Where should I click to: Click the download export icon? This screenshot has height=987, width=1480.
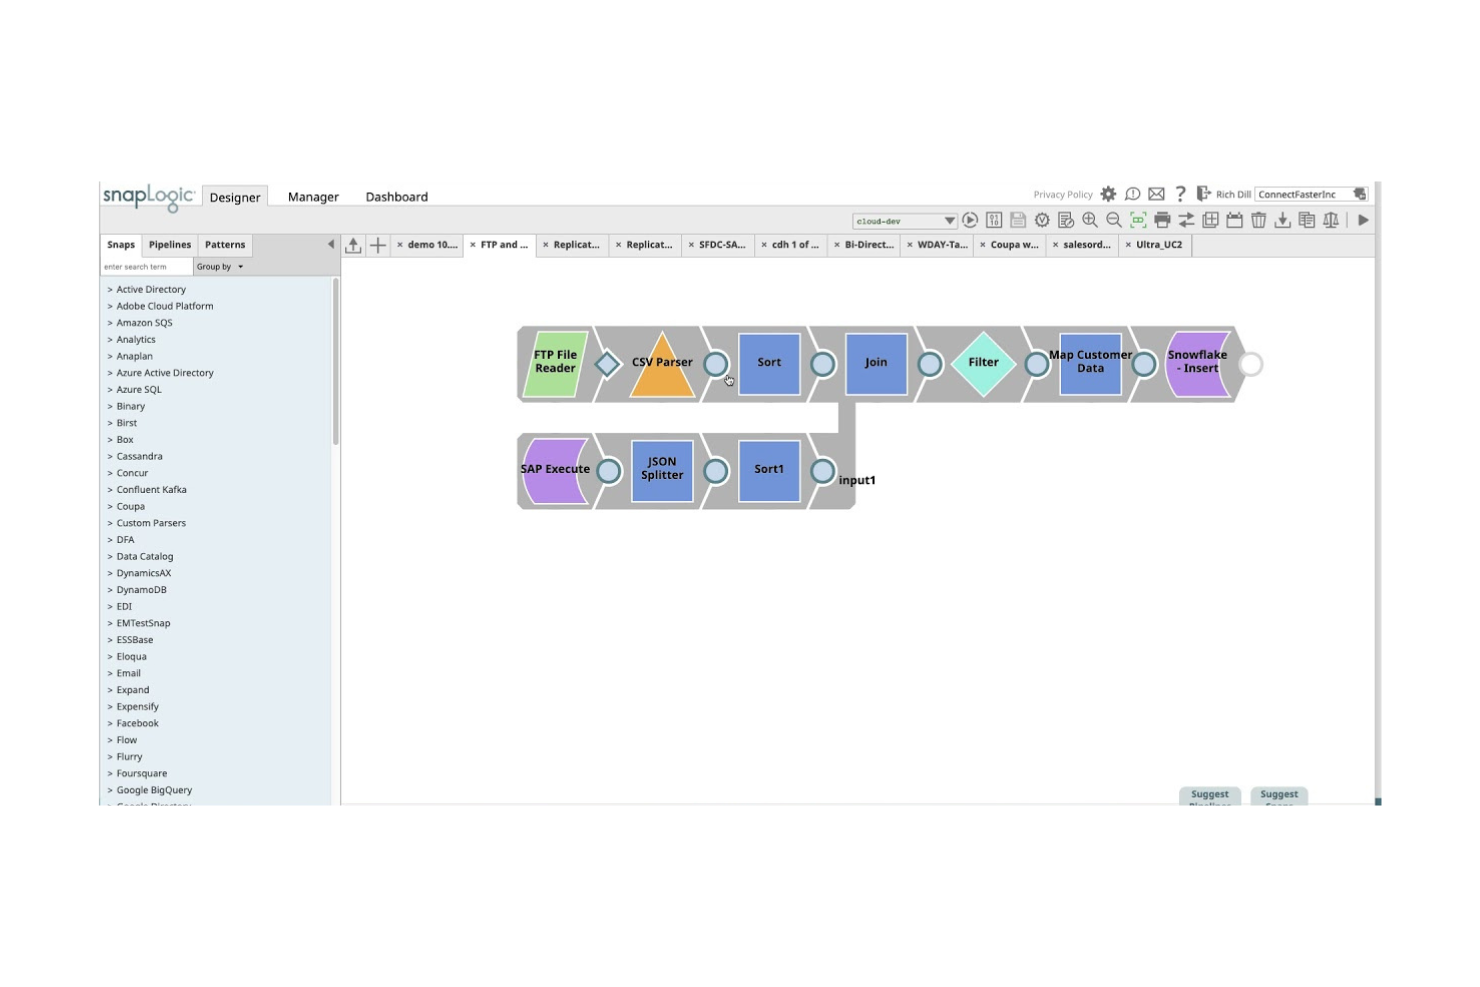1283,220
